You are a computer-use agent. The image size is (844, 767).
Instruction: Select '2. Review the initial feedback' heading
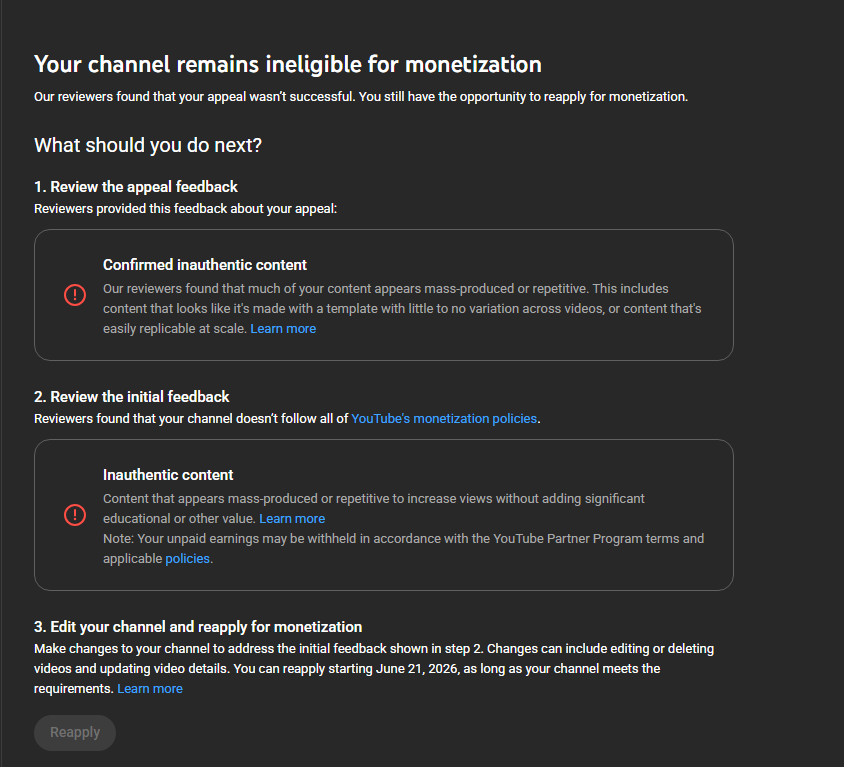tap(132, 397)
